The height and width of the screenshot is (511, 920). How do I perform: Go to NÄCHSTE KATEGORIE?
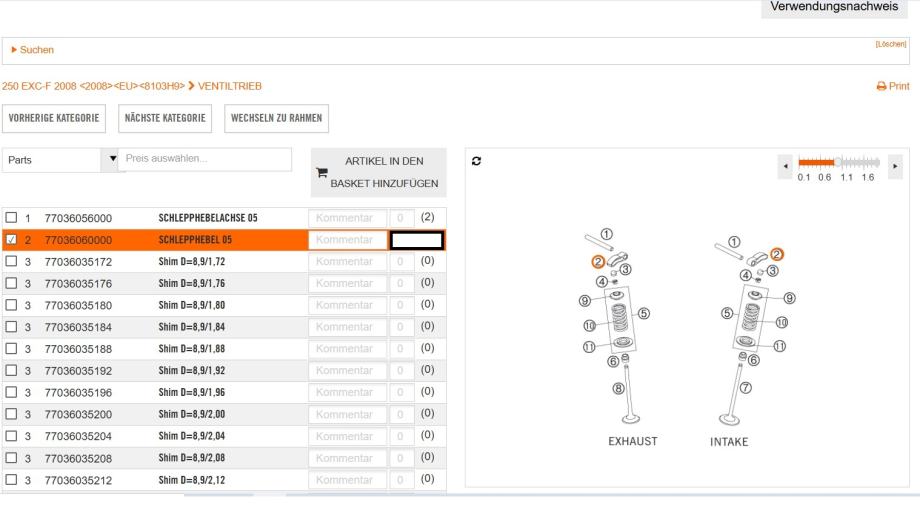166,118
